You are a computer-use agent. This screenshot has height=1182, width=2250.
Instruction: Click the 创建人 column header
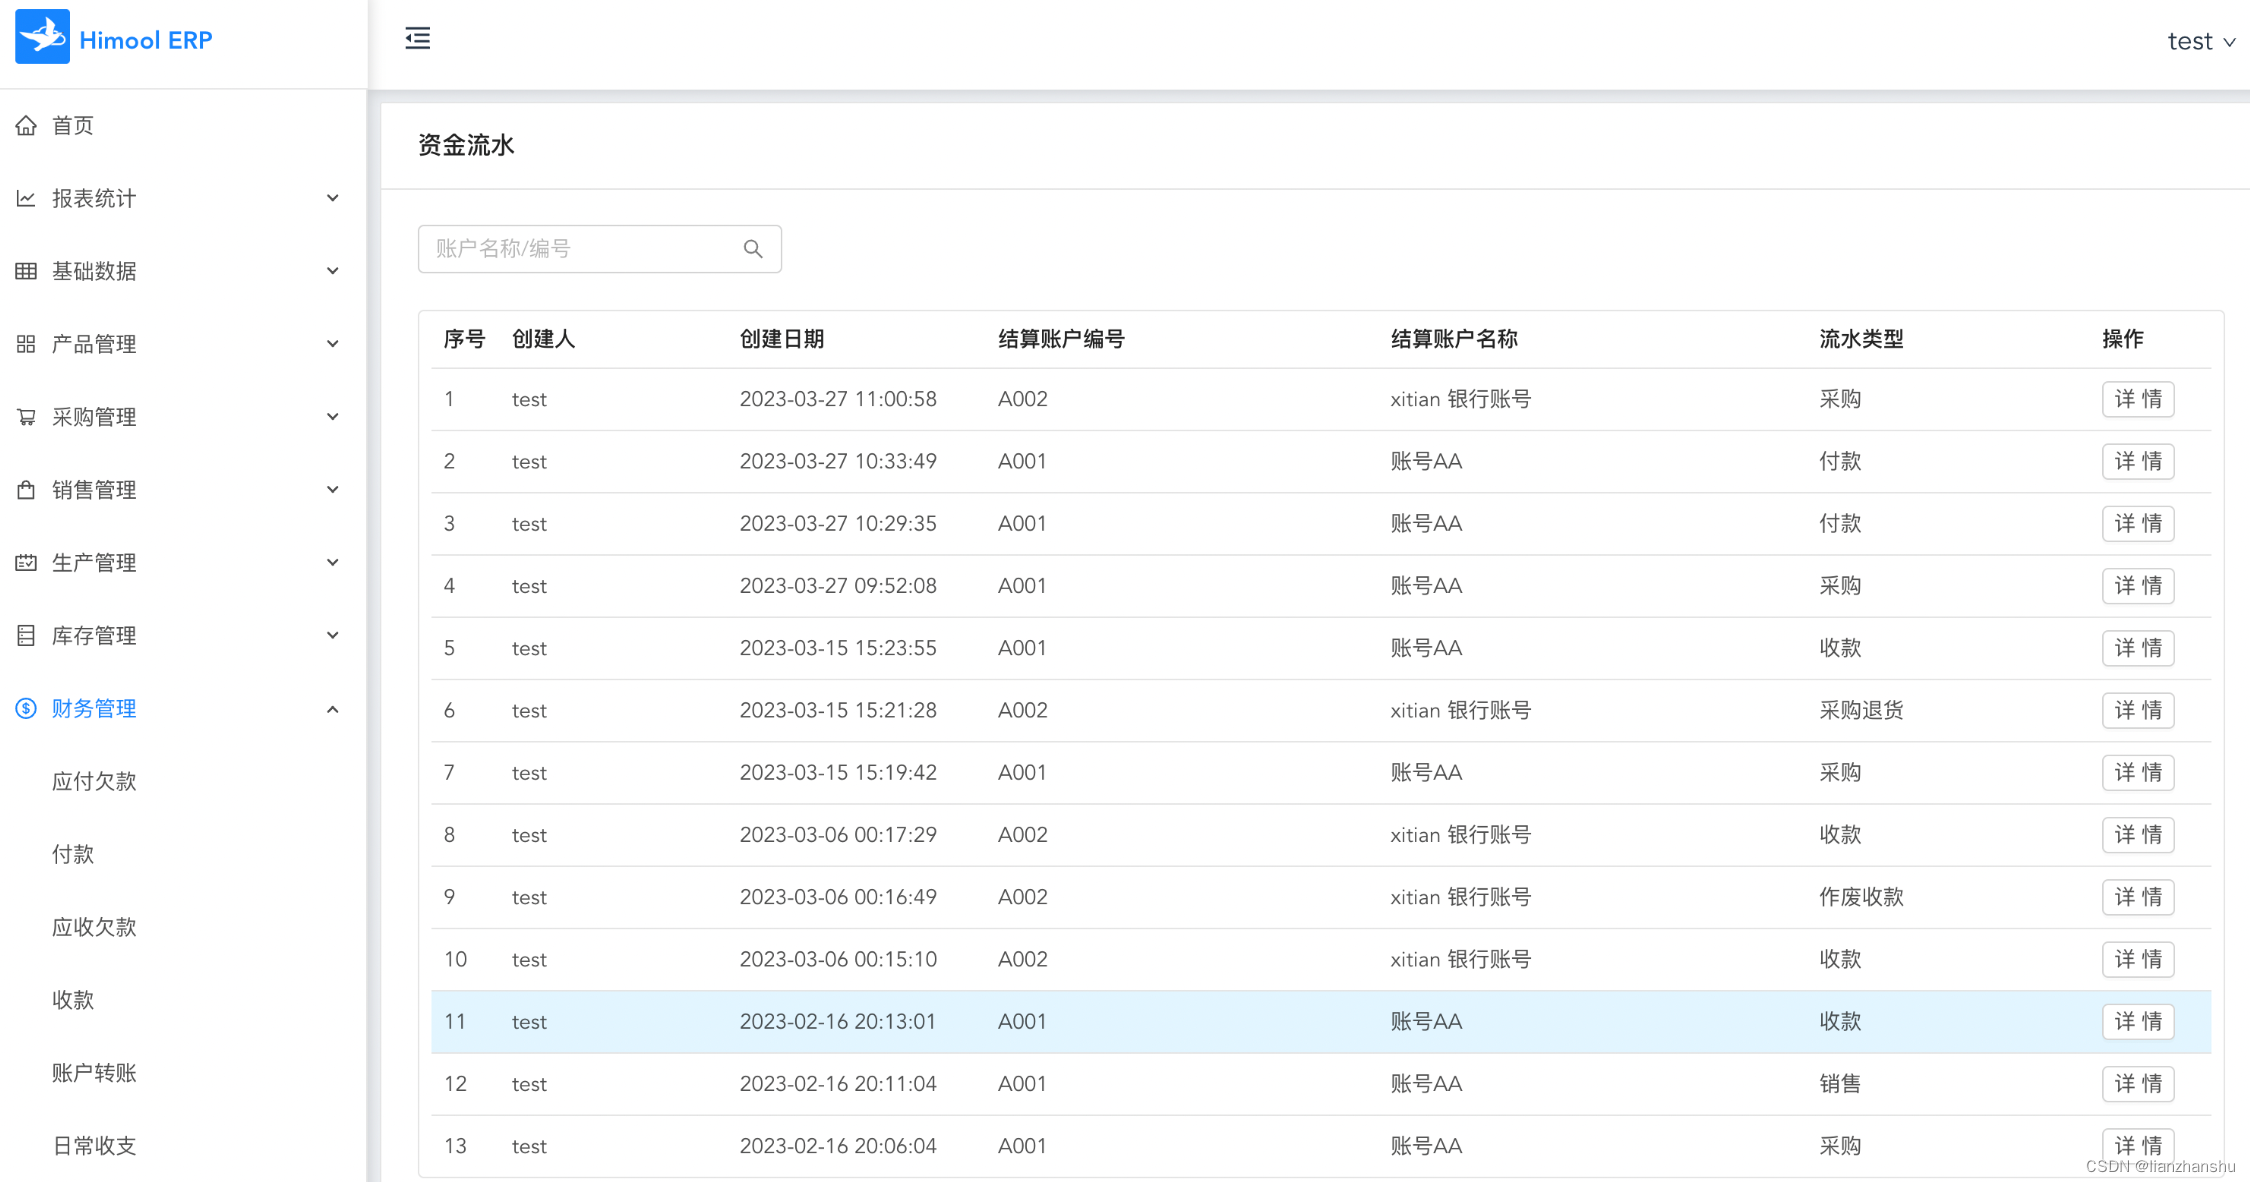point(543,339)
